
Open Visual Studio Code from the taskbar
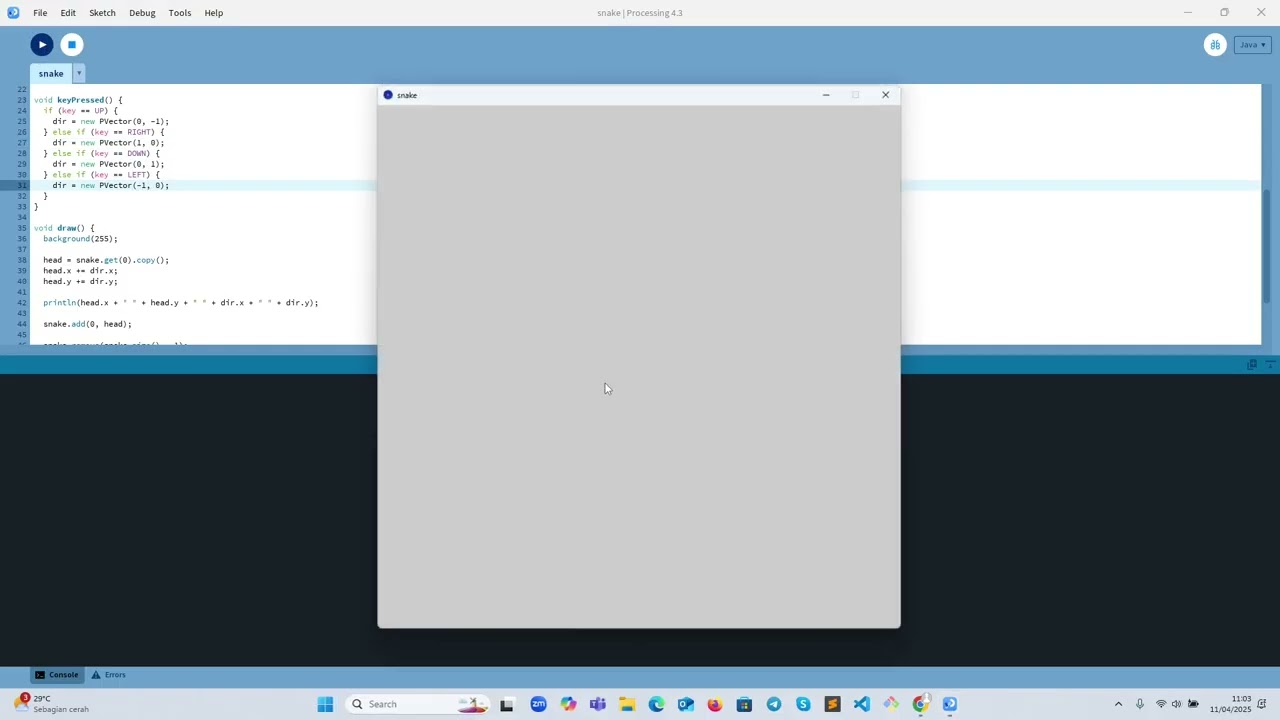point(862,704)
